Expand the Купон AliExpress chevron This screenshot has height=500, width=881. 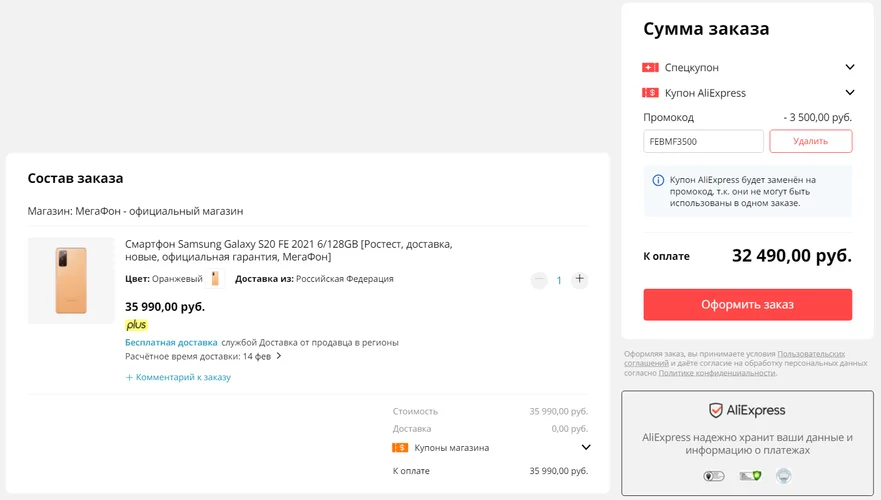pos(850,92)
